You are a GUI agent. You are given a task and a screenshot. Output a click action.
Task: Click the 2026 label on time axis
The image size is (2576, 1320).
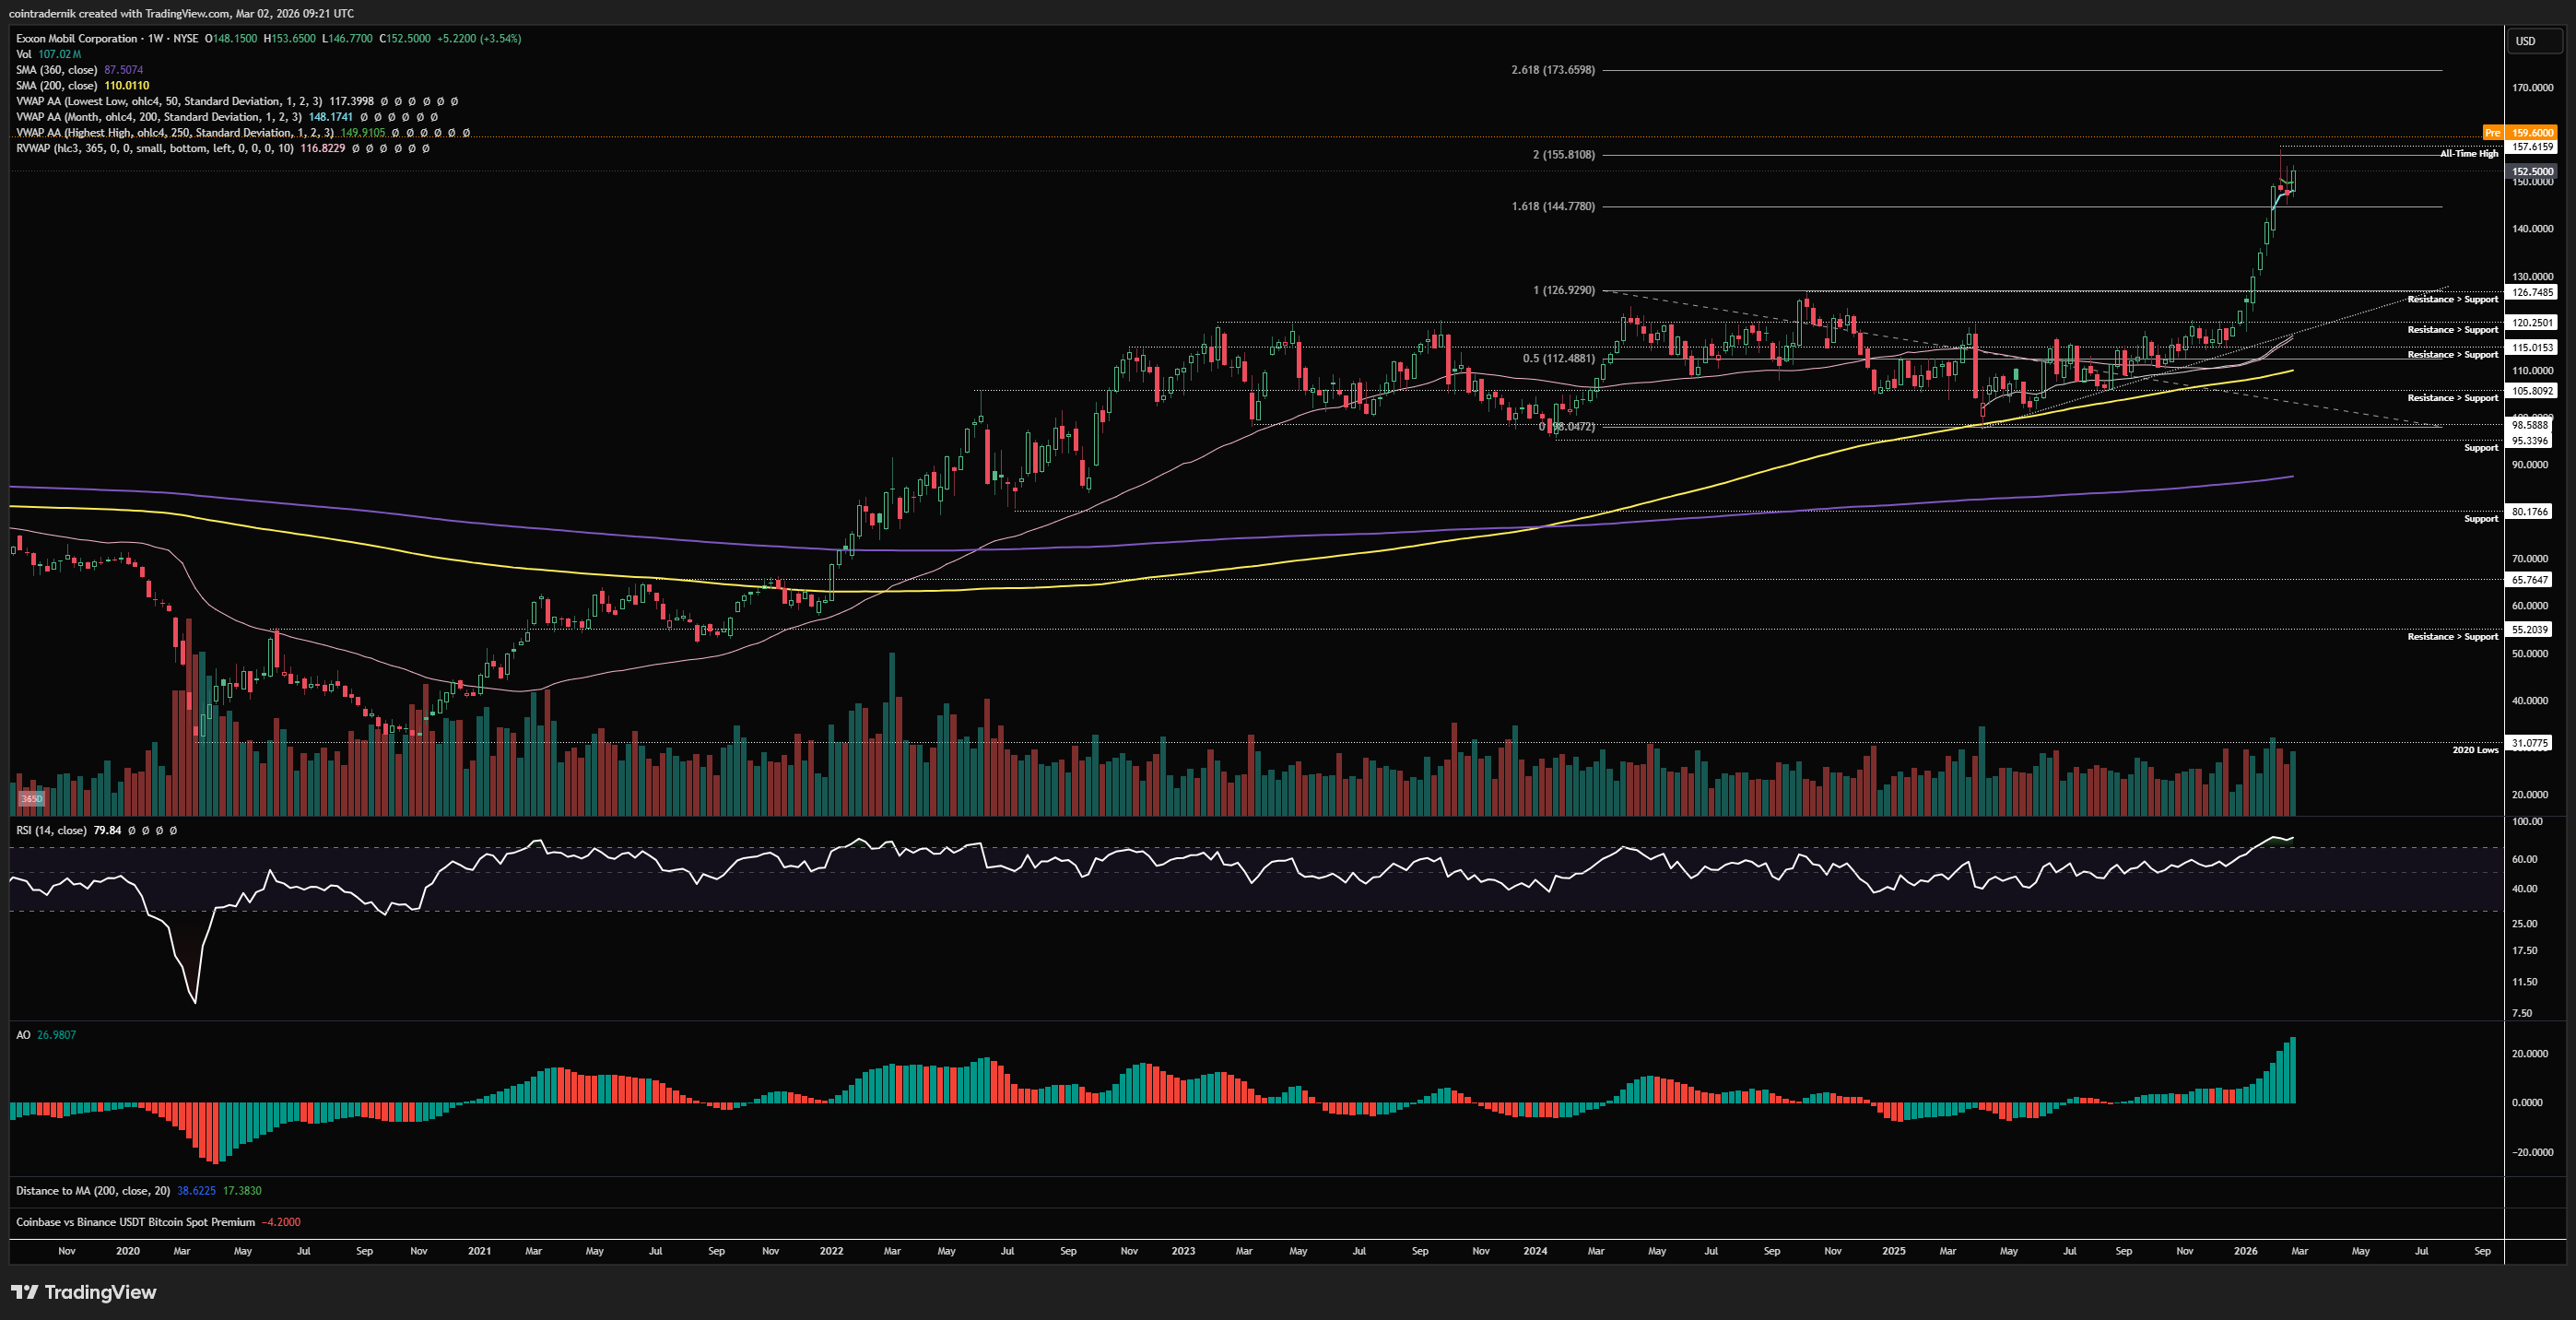(2245, 1251)
